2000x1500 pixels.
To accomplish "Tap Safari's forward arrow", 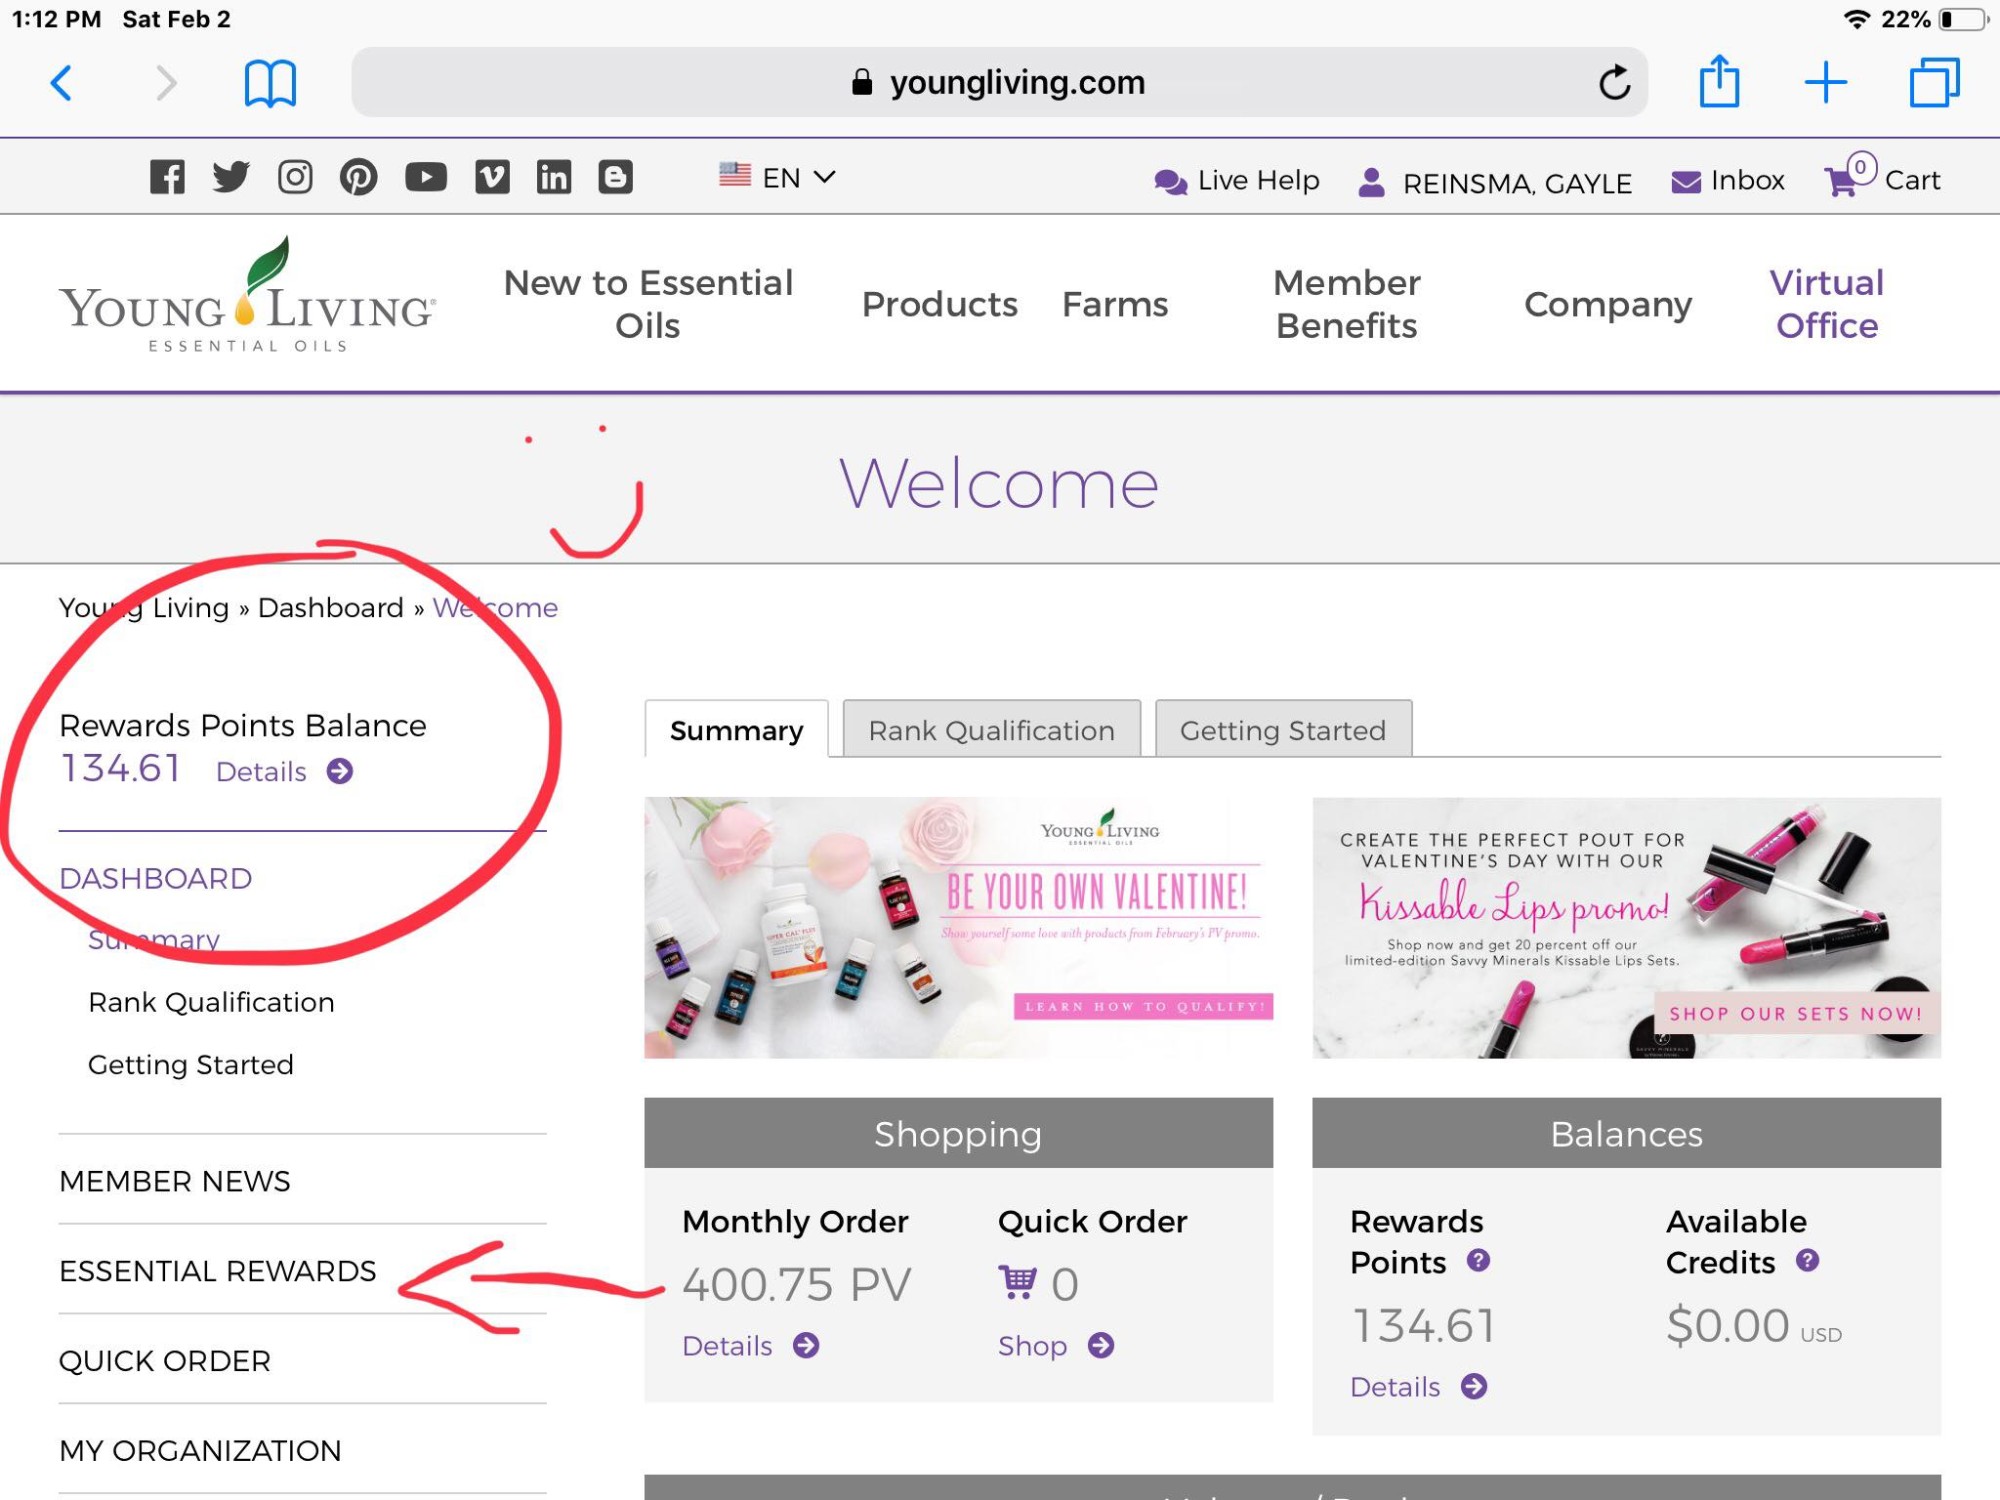I will 166,83.
